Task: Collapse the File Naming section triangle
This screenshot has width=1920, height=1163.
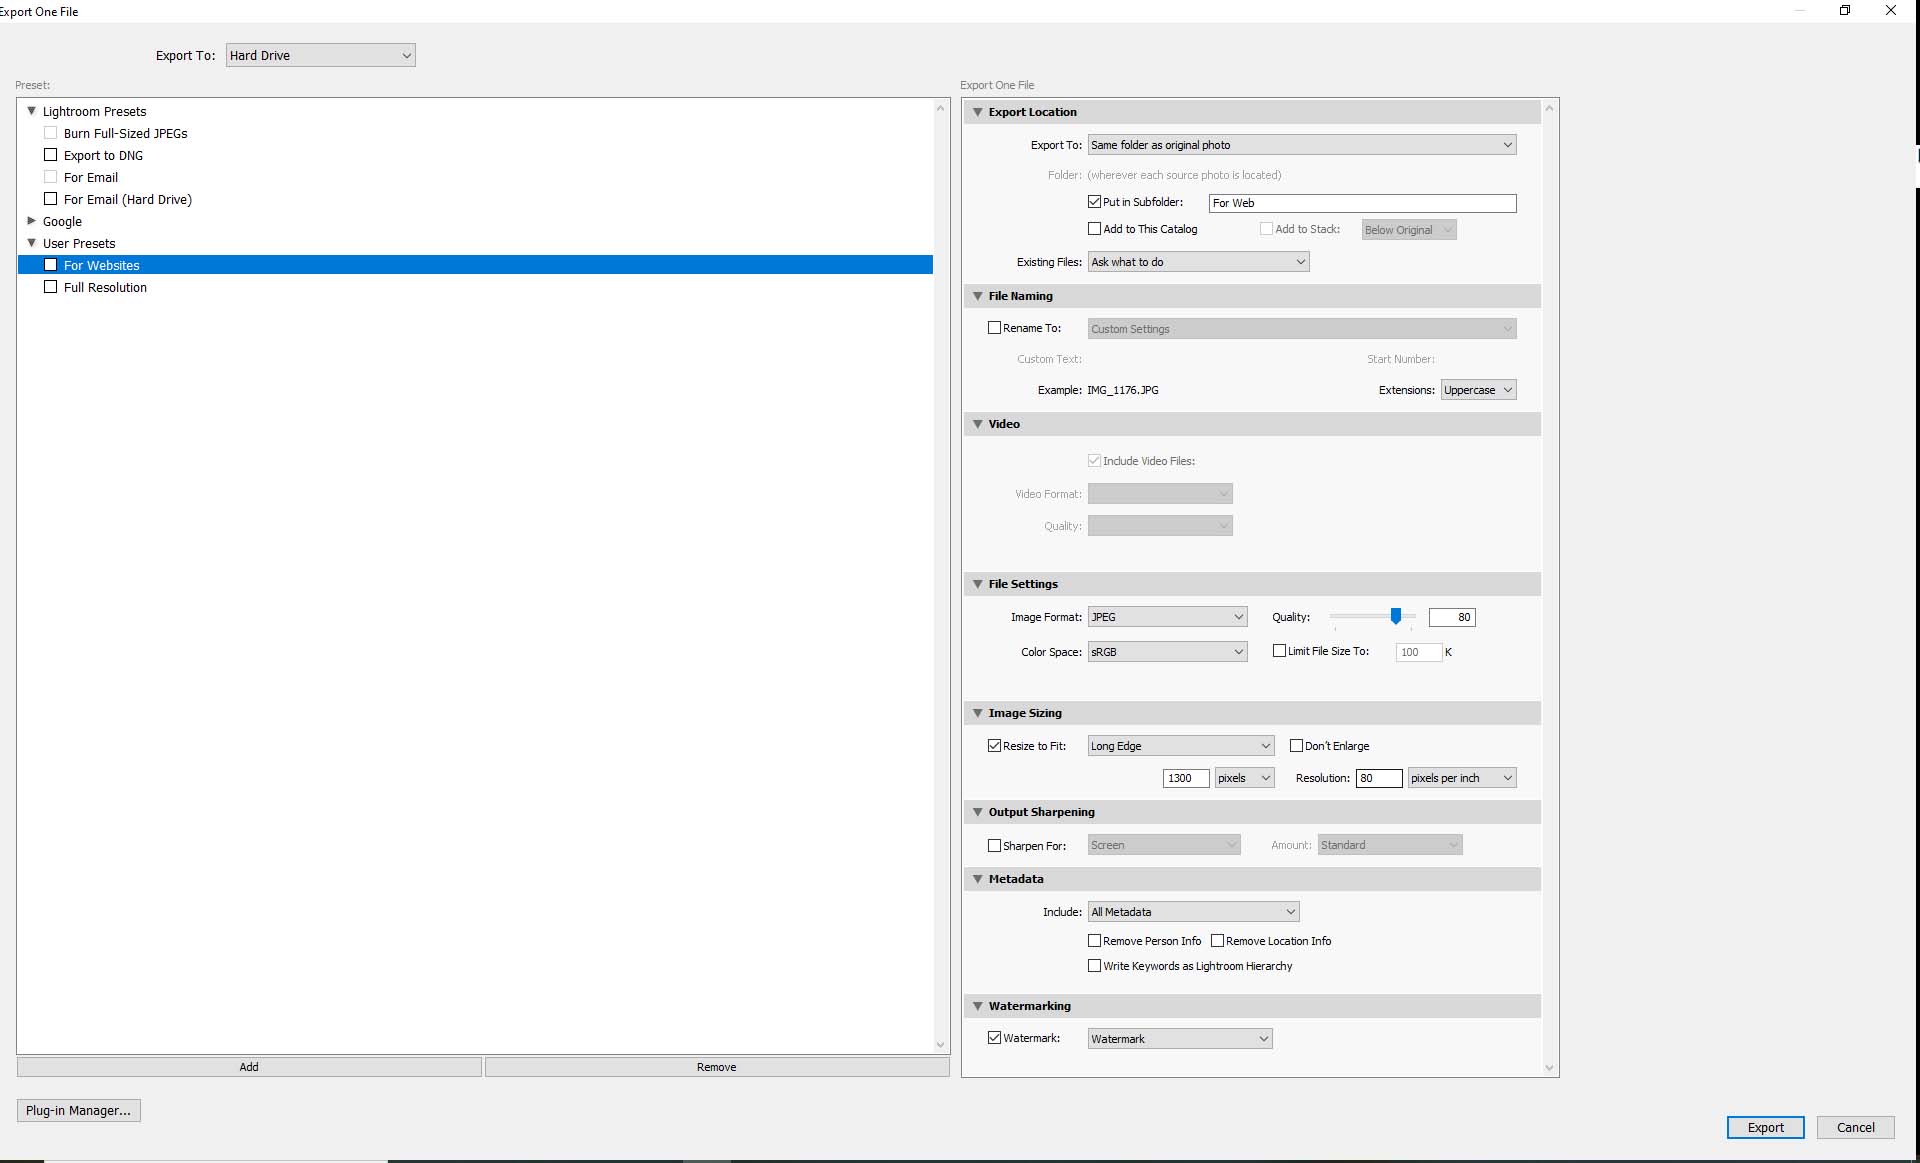Action: point(978,296)
